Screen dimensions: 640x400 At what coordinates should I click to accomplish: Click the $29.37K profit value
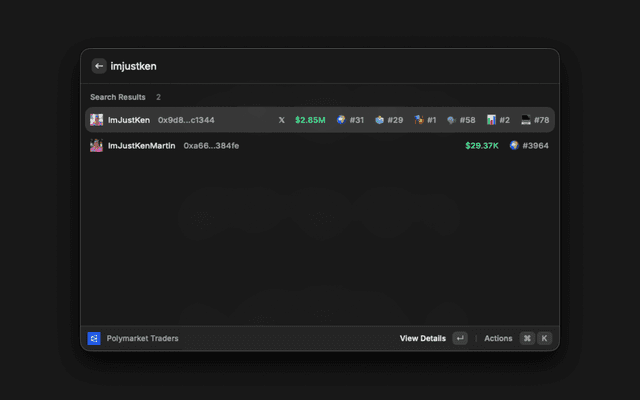point(482,145)
